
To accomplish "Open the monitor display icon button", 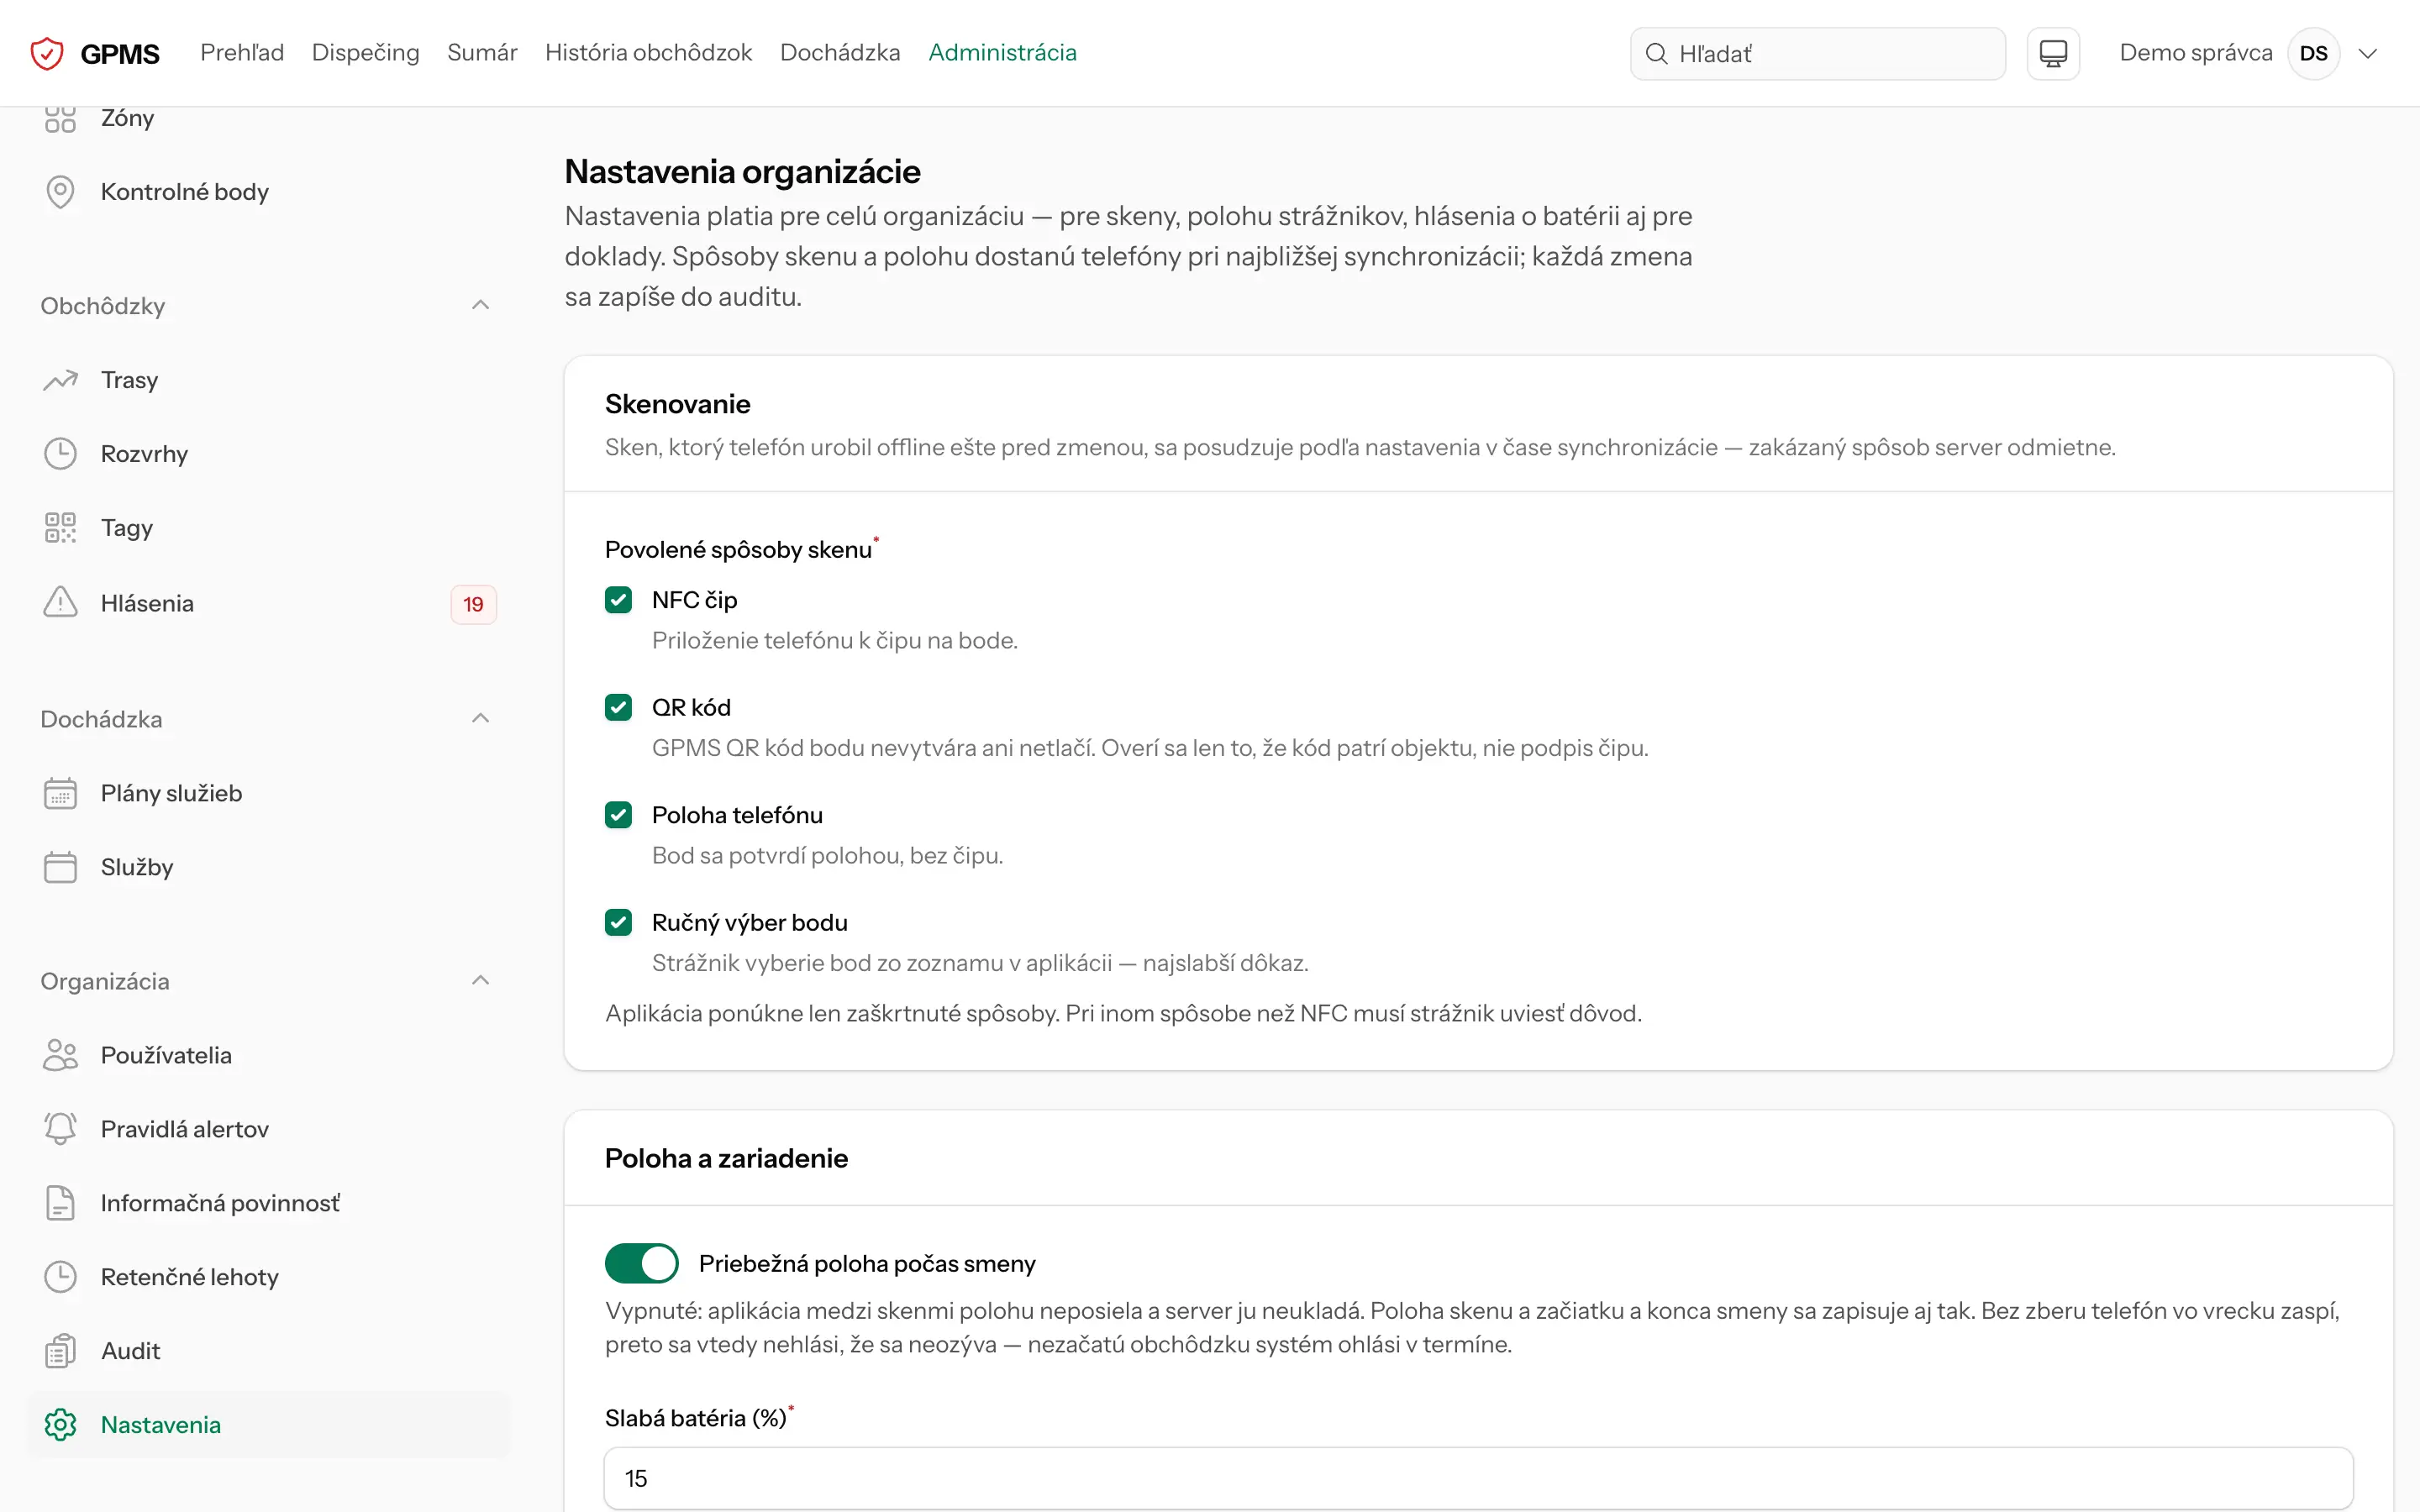I will click(2053, 53).
